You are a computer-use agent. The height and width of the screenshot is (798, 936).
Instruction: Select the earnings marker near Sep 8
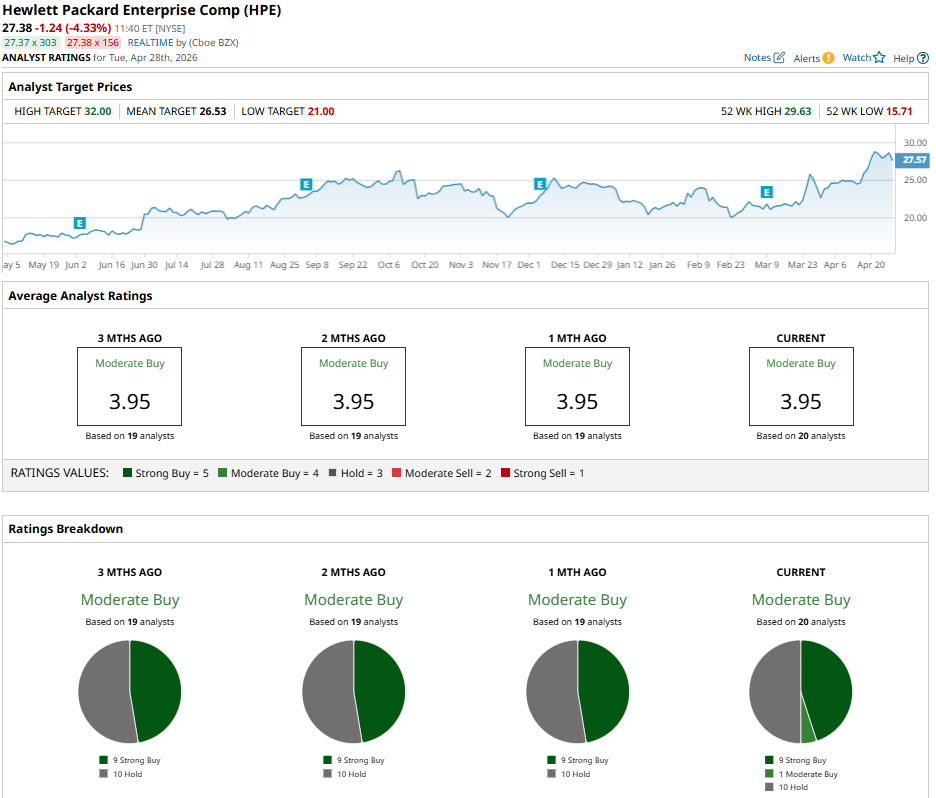306,184
